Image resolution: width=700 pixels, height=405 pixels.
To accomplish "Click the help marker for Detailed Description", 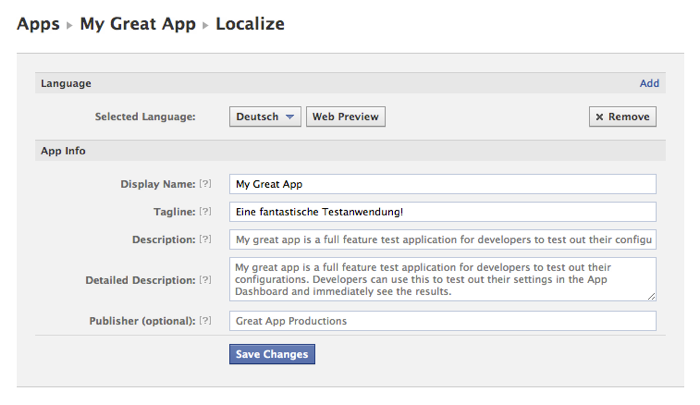I will tap(205, 280).
